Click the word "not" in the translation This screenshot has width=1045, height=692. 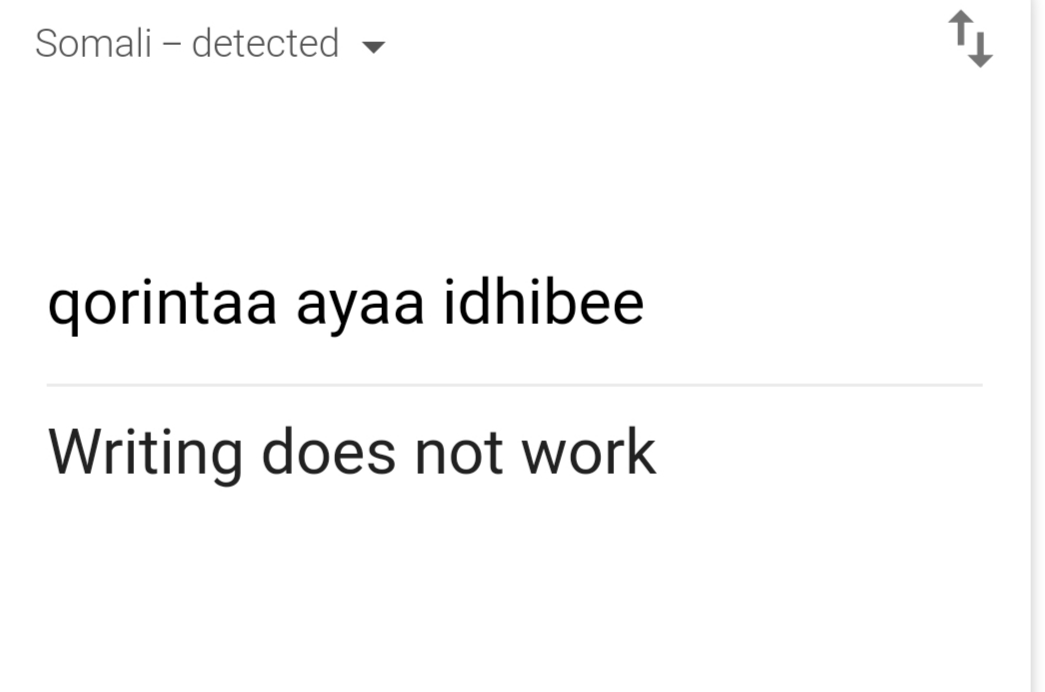click(x=458, y=452)
